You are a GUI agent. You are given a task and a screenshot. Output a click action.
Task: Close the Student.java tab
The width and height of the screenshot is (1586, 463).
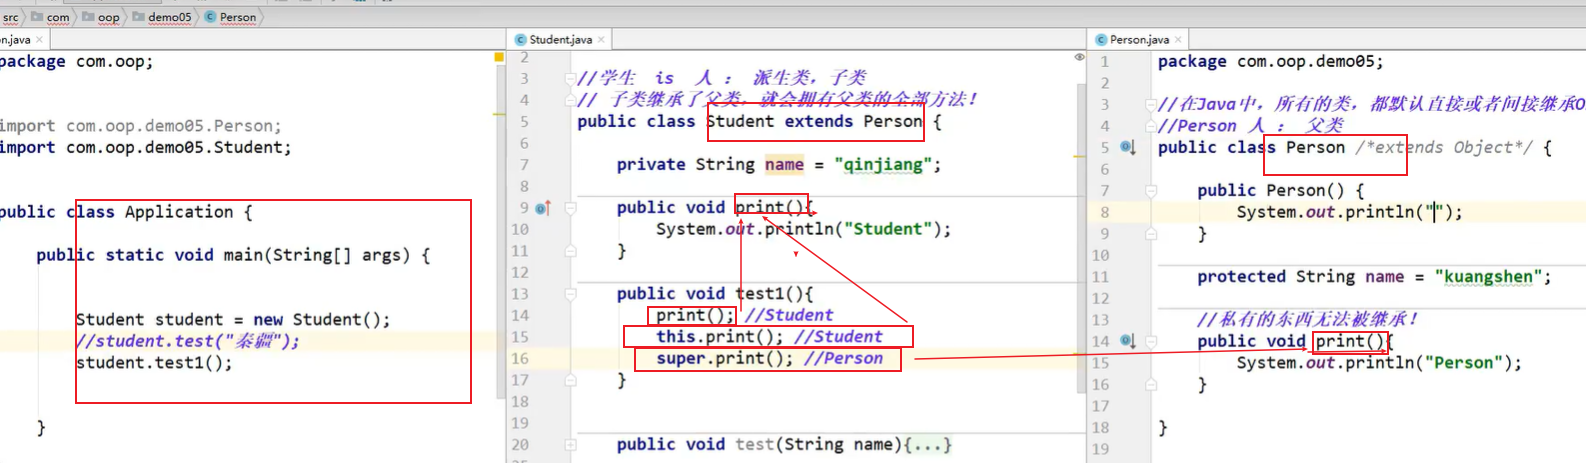click(x=601, y=40)
